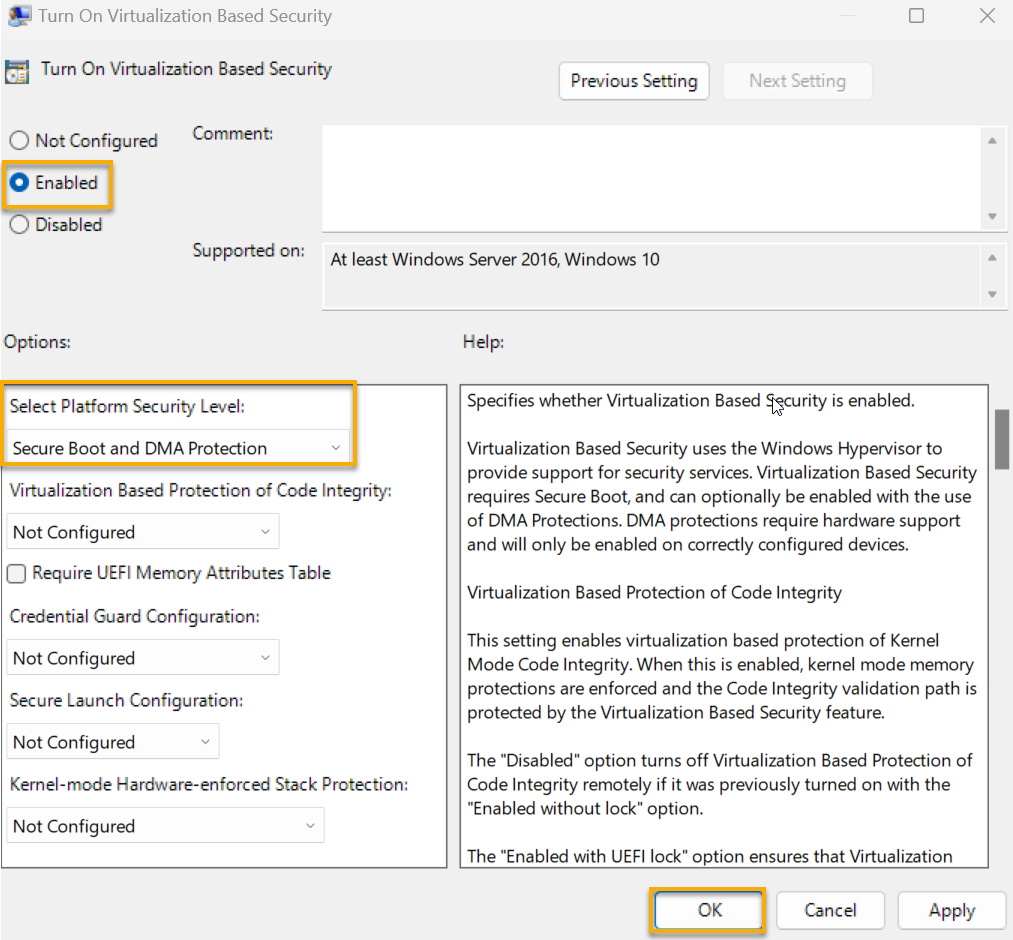Click the Group Policy setting icon in title bar
The width and height of the screenshot is (1013, 940).
point(20,16)
